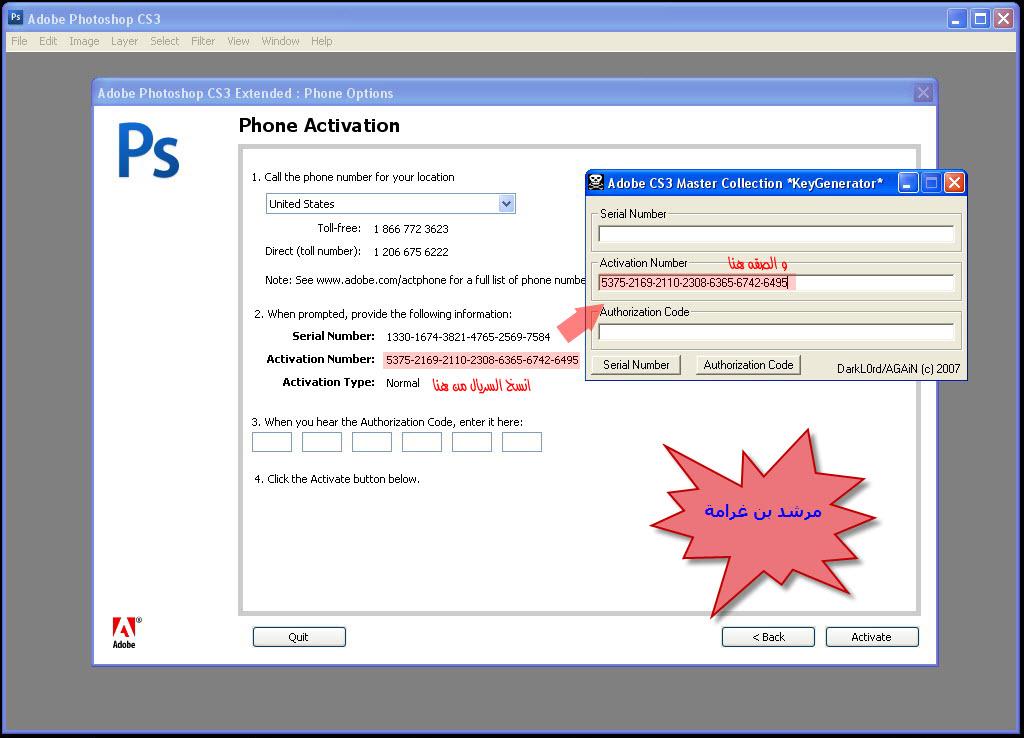Image resolution: width=1024 pixels, height=738 pixels.
Task: Open the Help menu
Action: click(x=321, y=41)
